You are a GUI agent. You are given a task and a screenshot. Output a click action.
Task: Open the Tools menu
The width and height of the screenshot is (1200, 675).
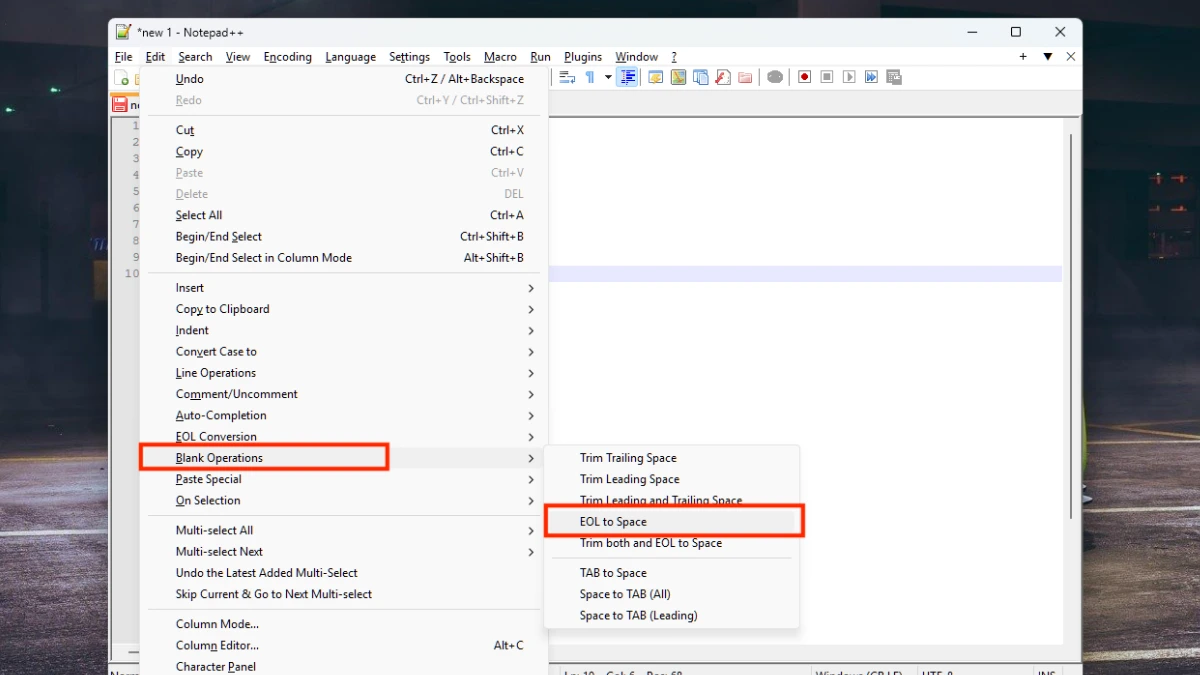click(457, 57)
